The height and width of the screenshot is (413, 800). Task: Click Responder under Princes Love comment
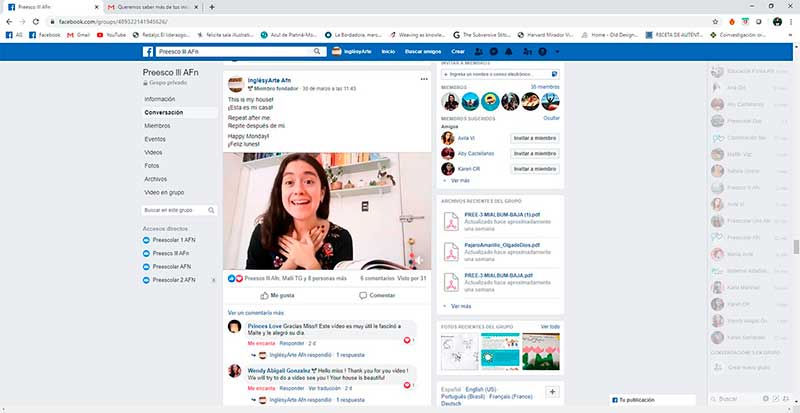[292, 344]
